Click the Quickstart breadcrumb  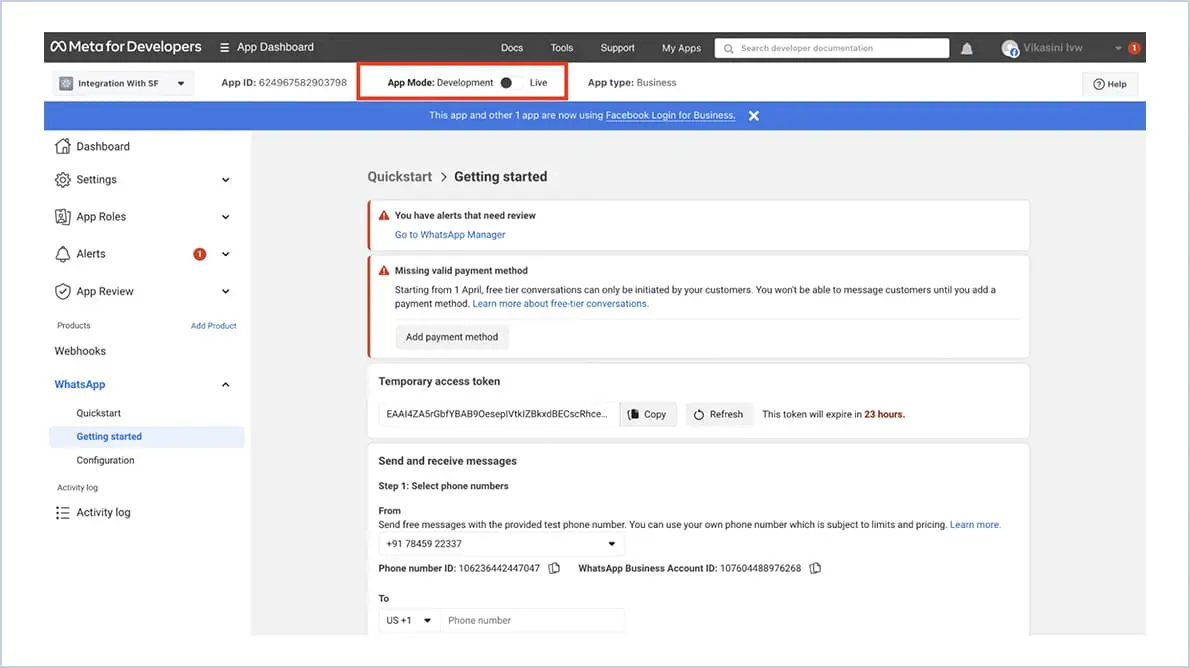pos(399,176)
